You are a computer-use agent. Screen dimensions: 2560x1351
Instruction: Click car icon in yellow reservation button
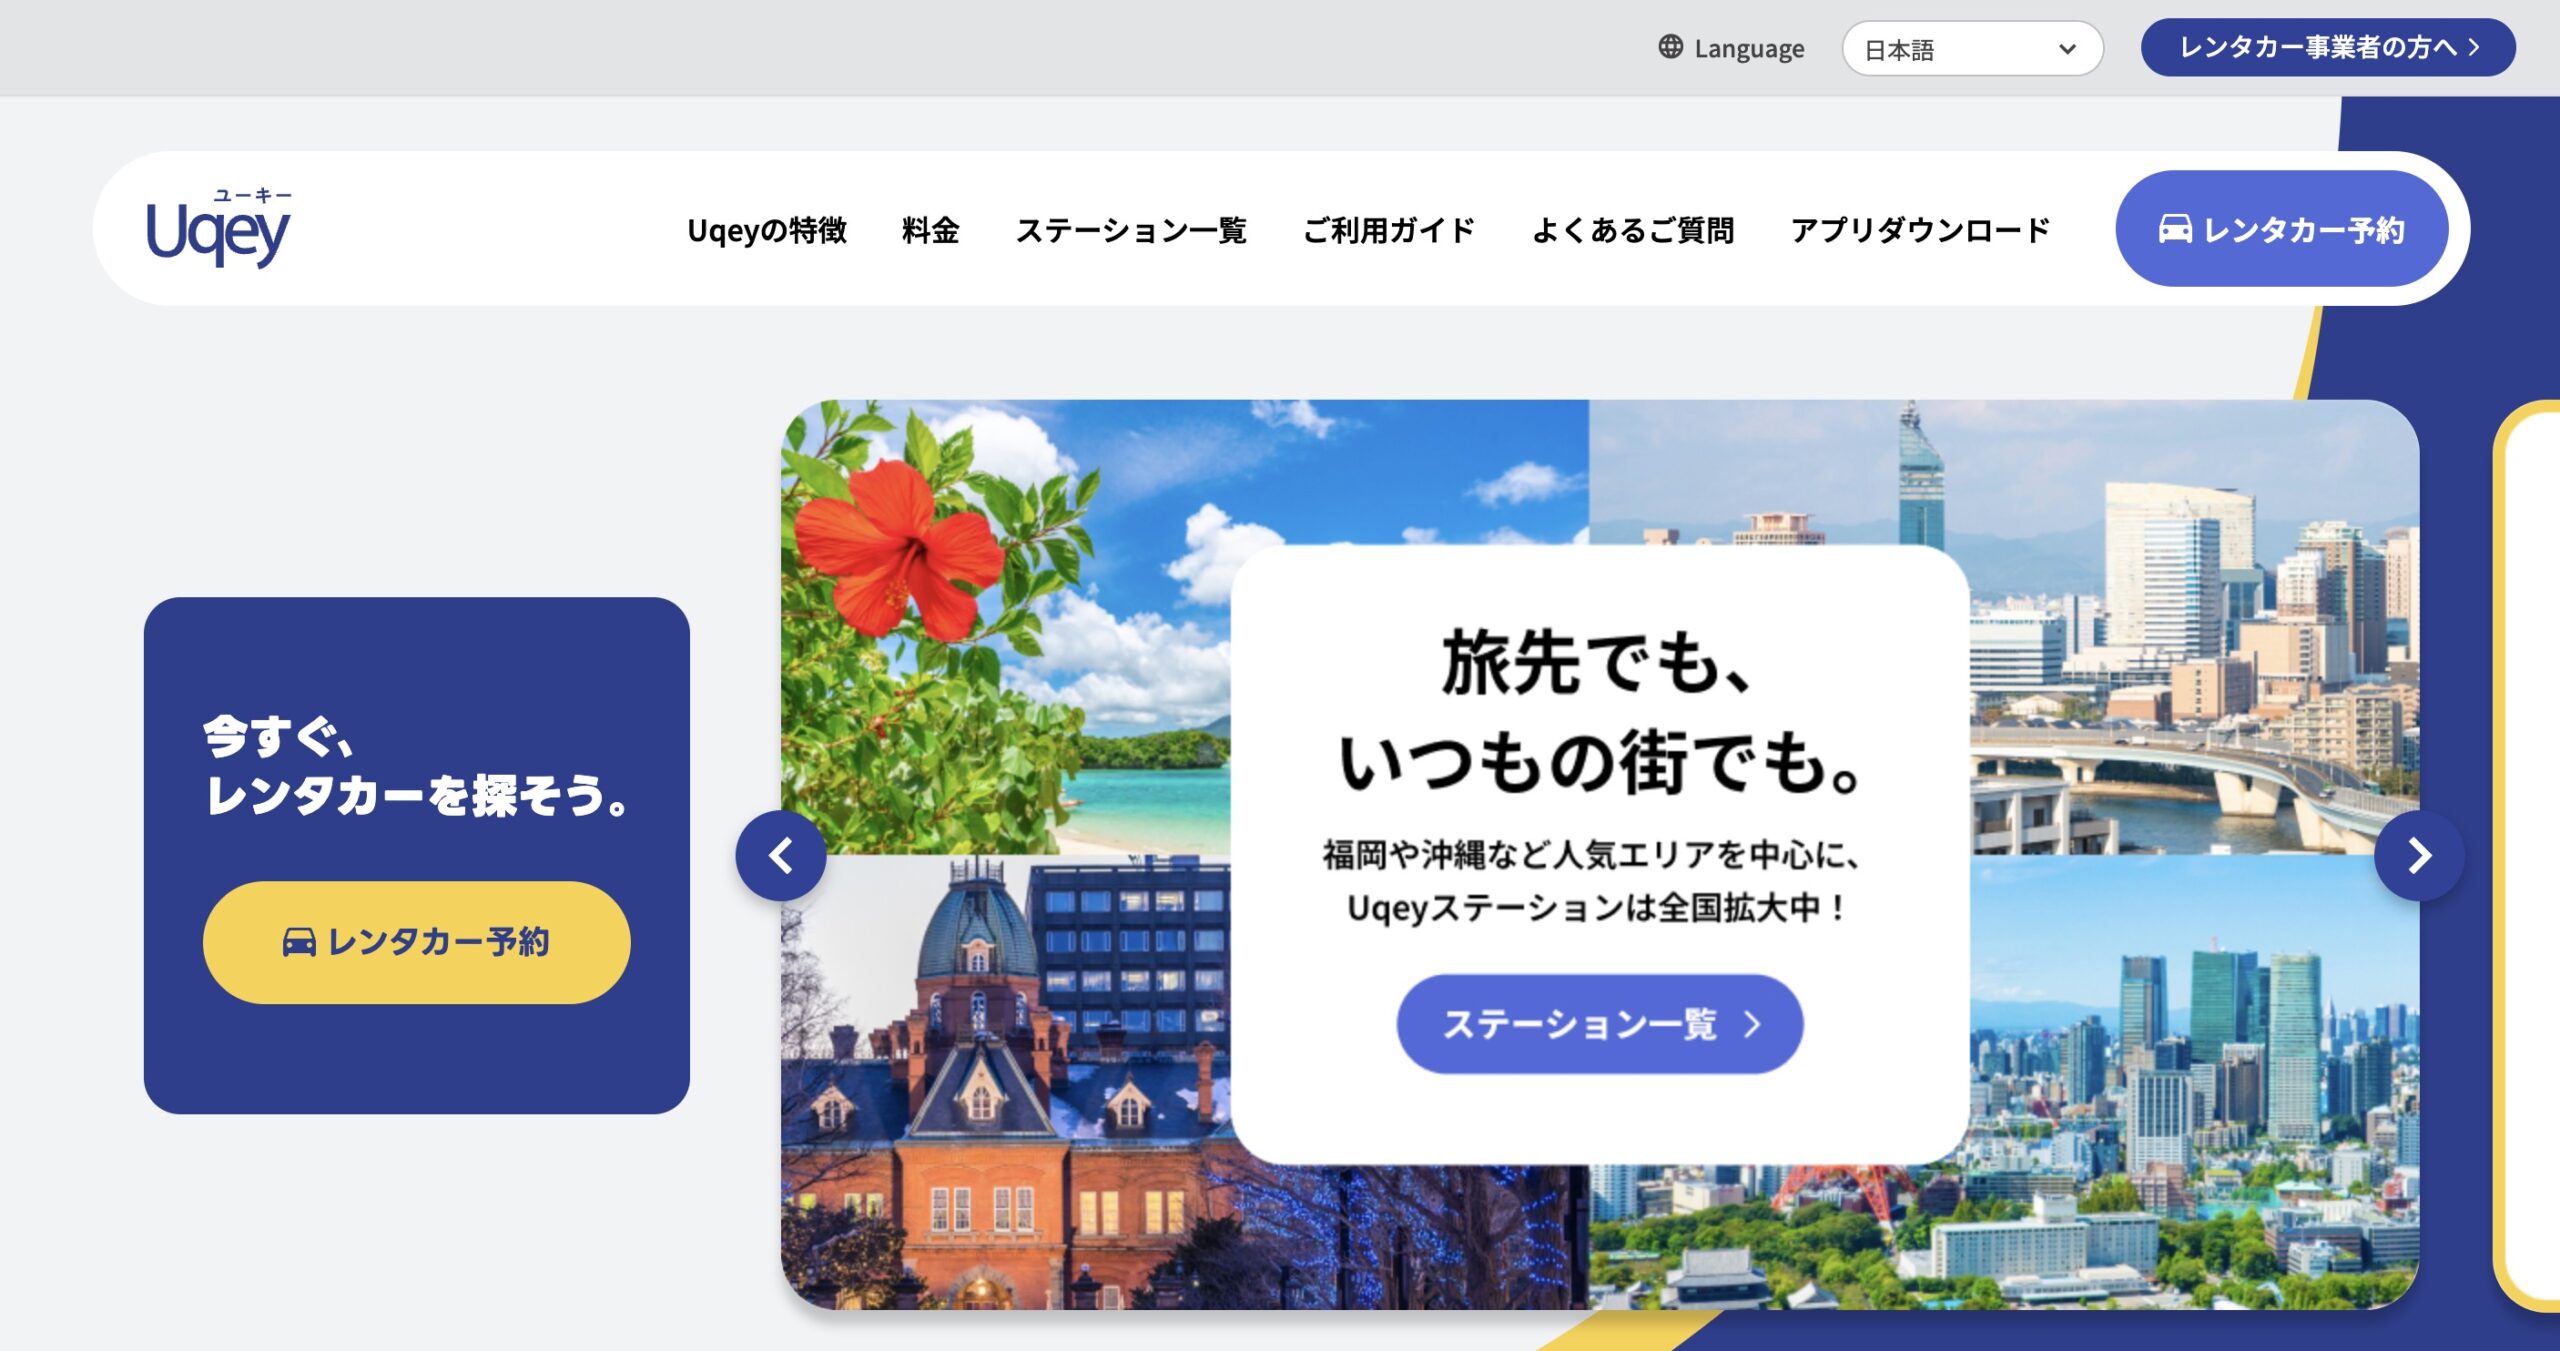[x=299, y=942]
